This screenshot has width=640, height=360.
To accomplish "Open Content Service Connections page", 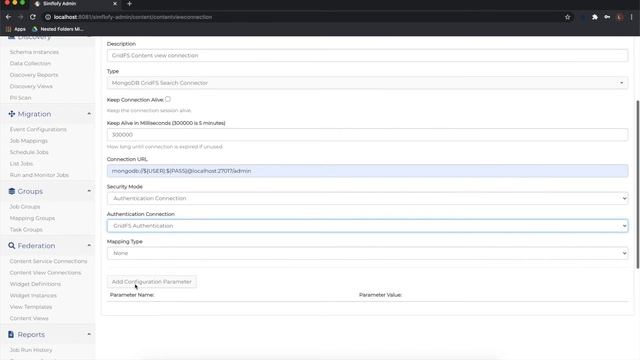I will 49,261.
